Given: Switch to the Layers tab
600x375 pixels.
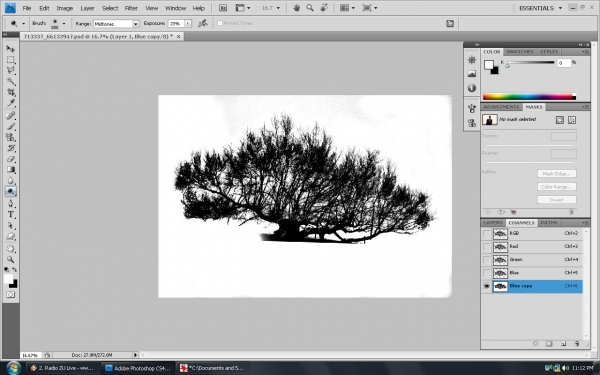Looking at the screenshot, I should click(493, 223).
